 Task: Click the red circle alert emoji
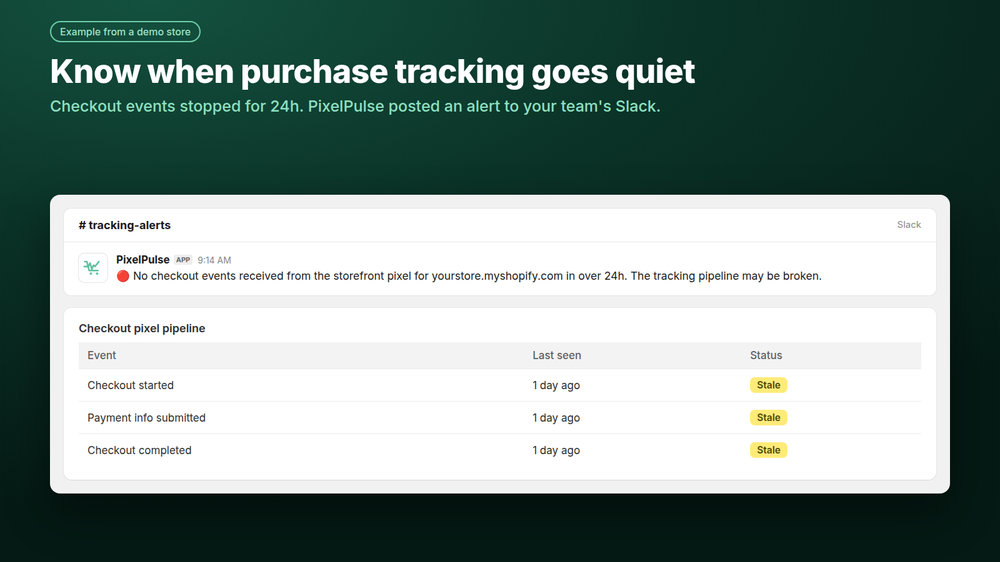pos(123,276)
